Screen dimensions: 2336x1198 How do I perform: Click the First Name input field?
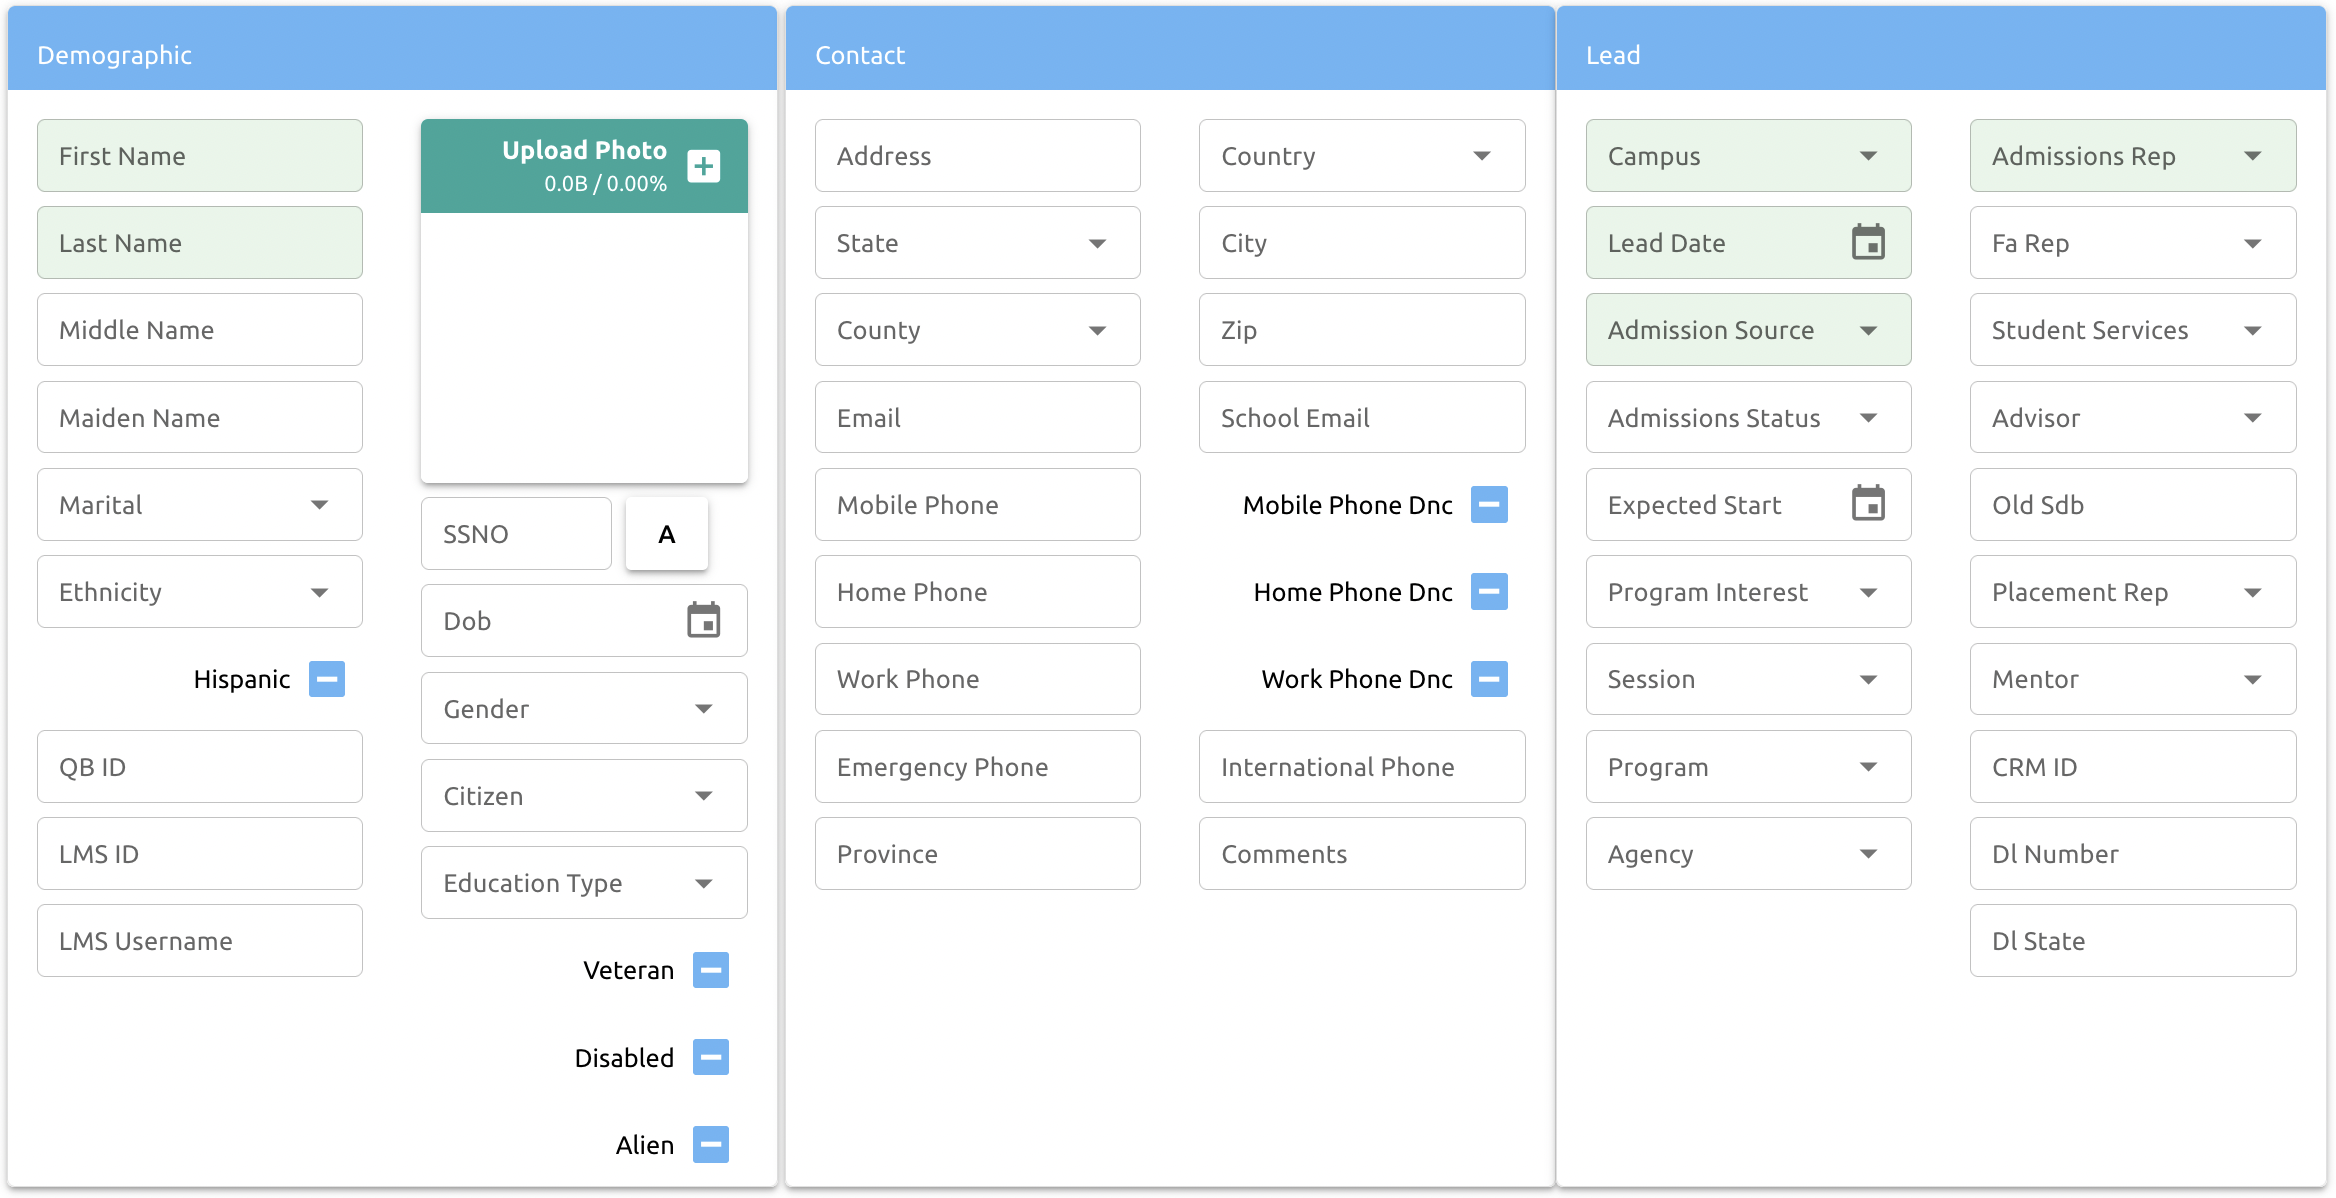[200, 156]
